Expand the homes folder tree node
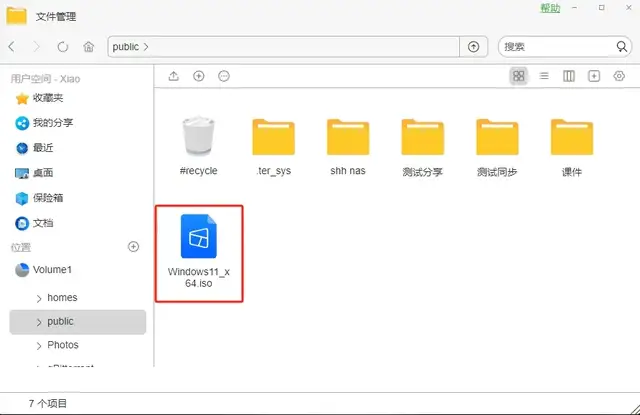Screen dimensions: 640x415 coord(39,298)
